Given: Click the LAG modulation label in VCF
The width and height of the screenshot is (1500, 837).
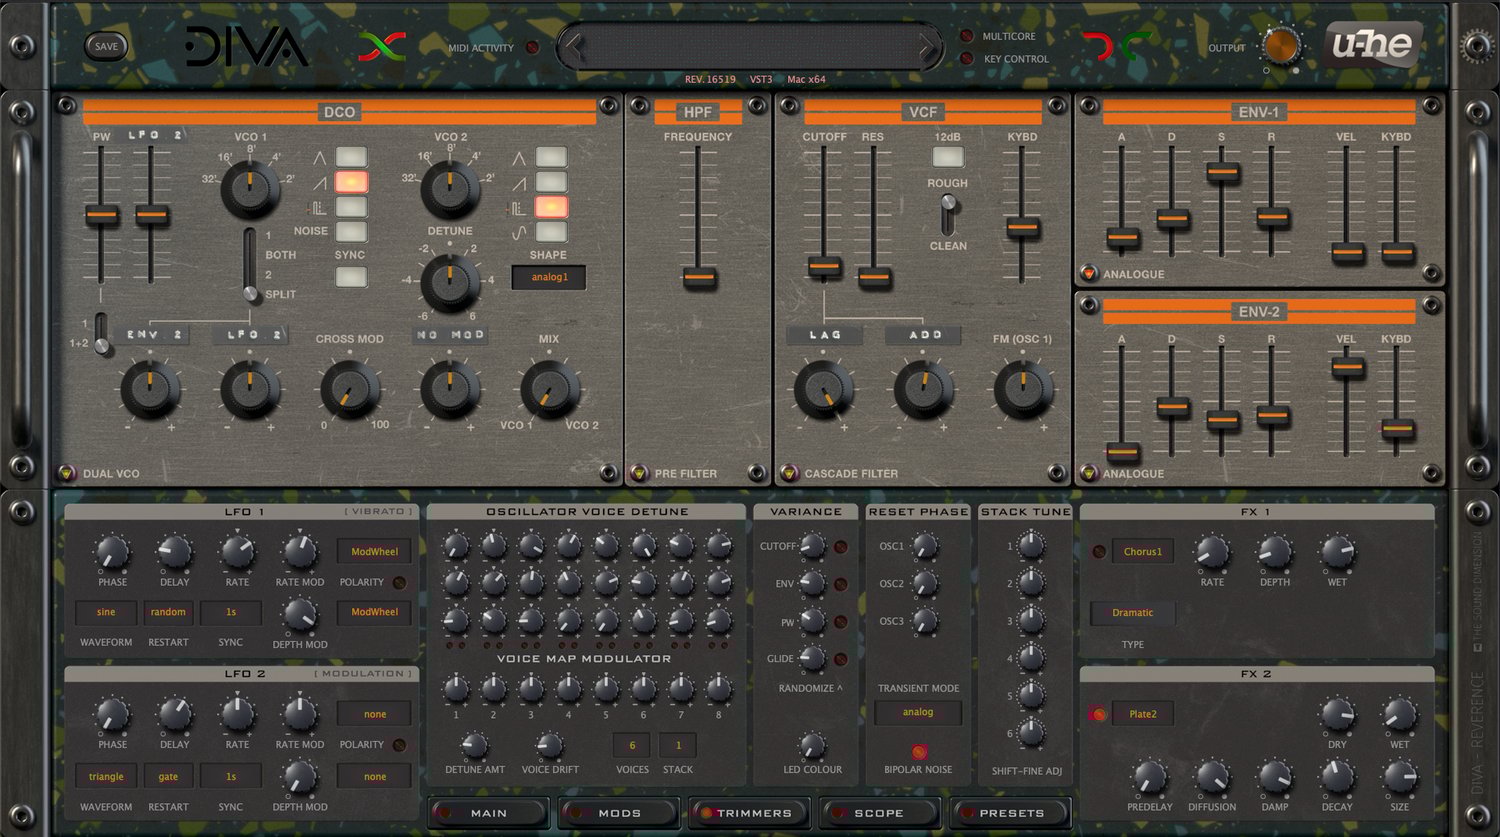Looking at the screenshot, I should (825, 335).
